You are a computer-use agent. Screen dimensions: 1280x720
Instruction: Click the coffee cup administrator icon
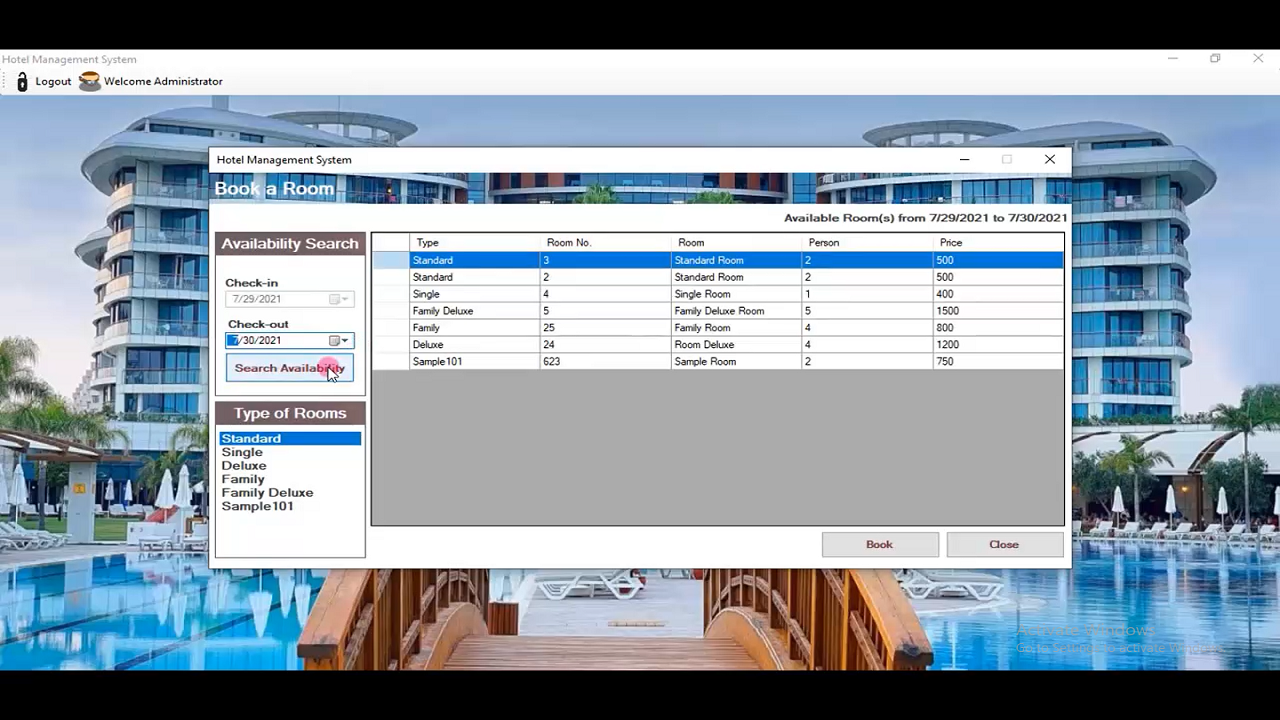click(x=89, y=81)
